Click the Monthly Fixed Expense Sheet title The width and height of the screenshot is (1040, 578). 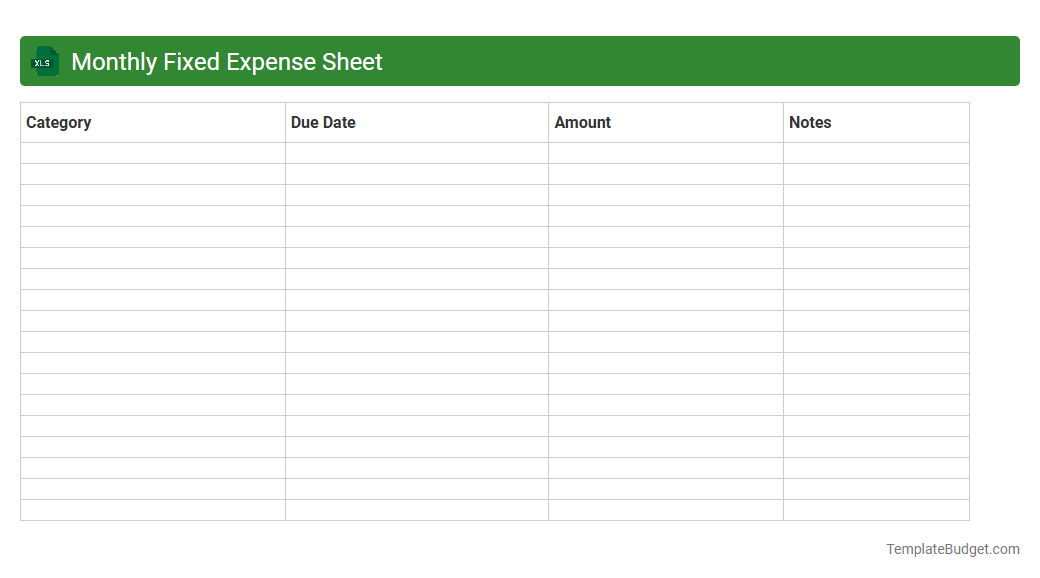225,61
